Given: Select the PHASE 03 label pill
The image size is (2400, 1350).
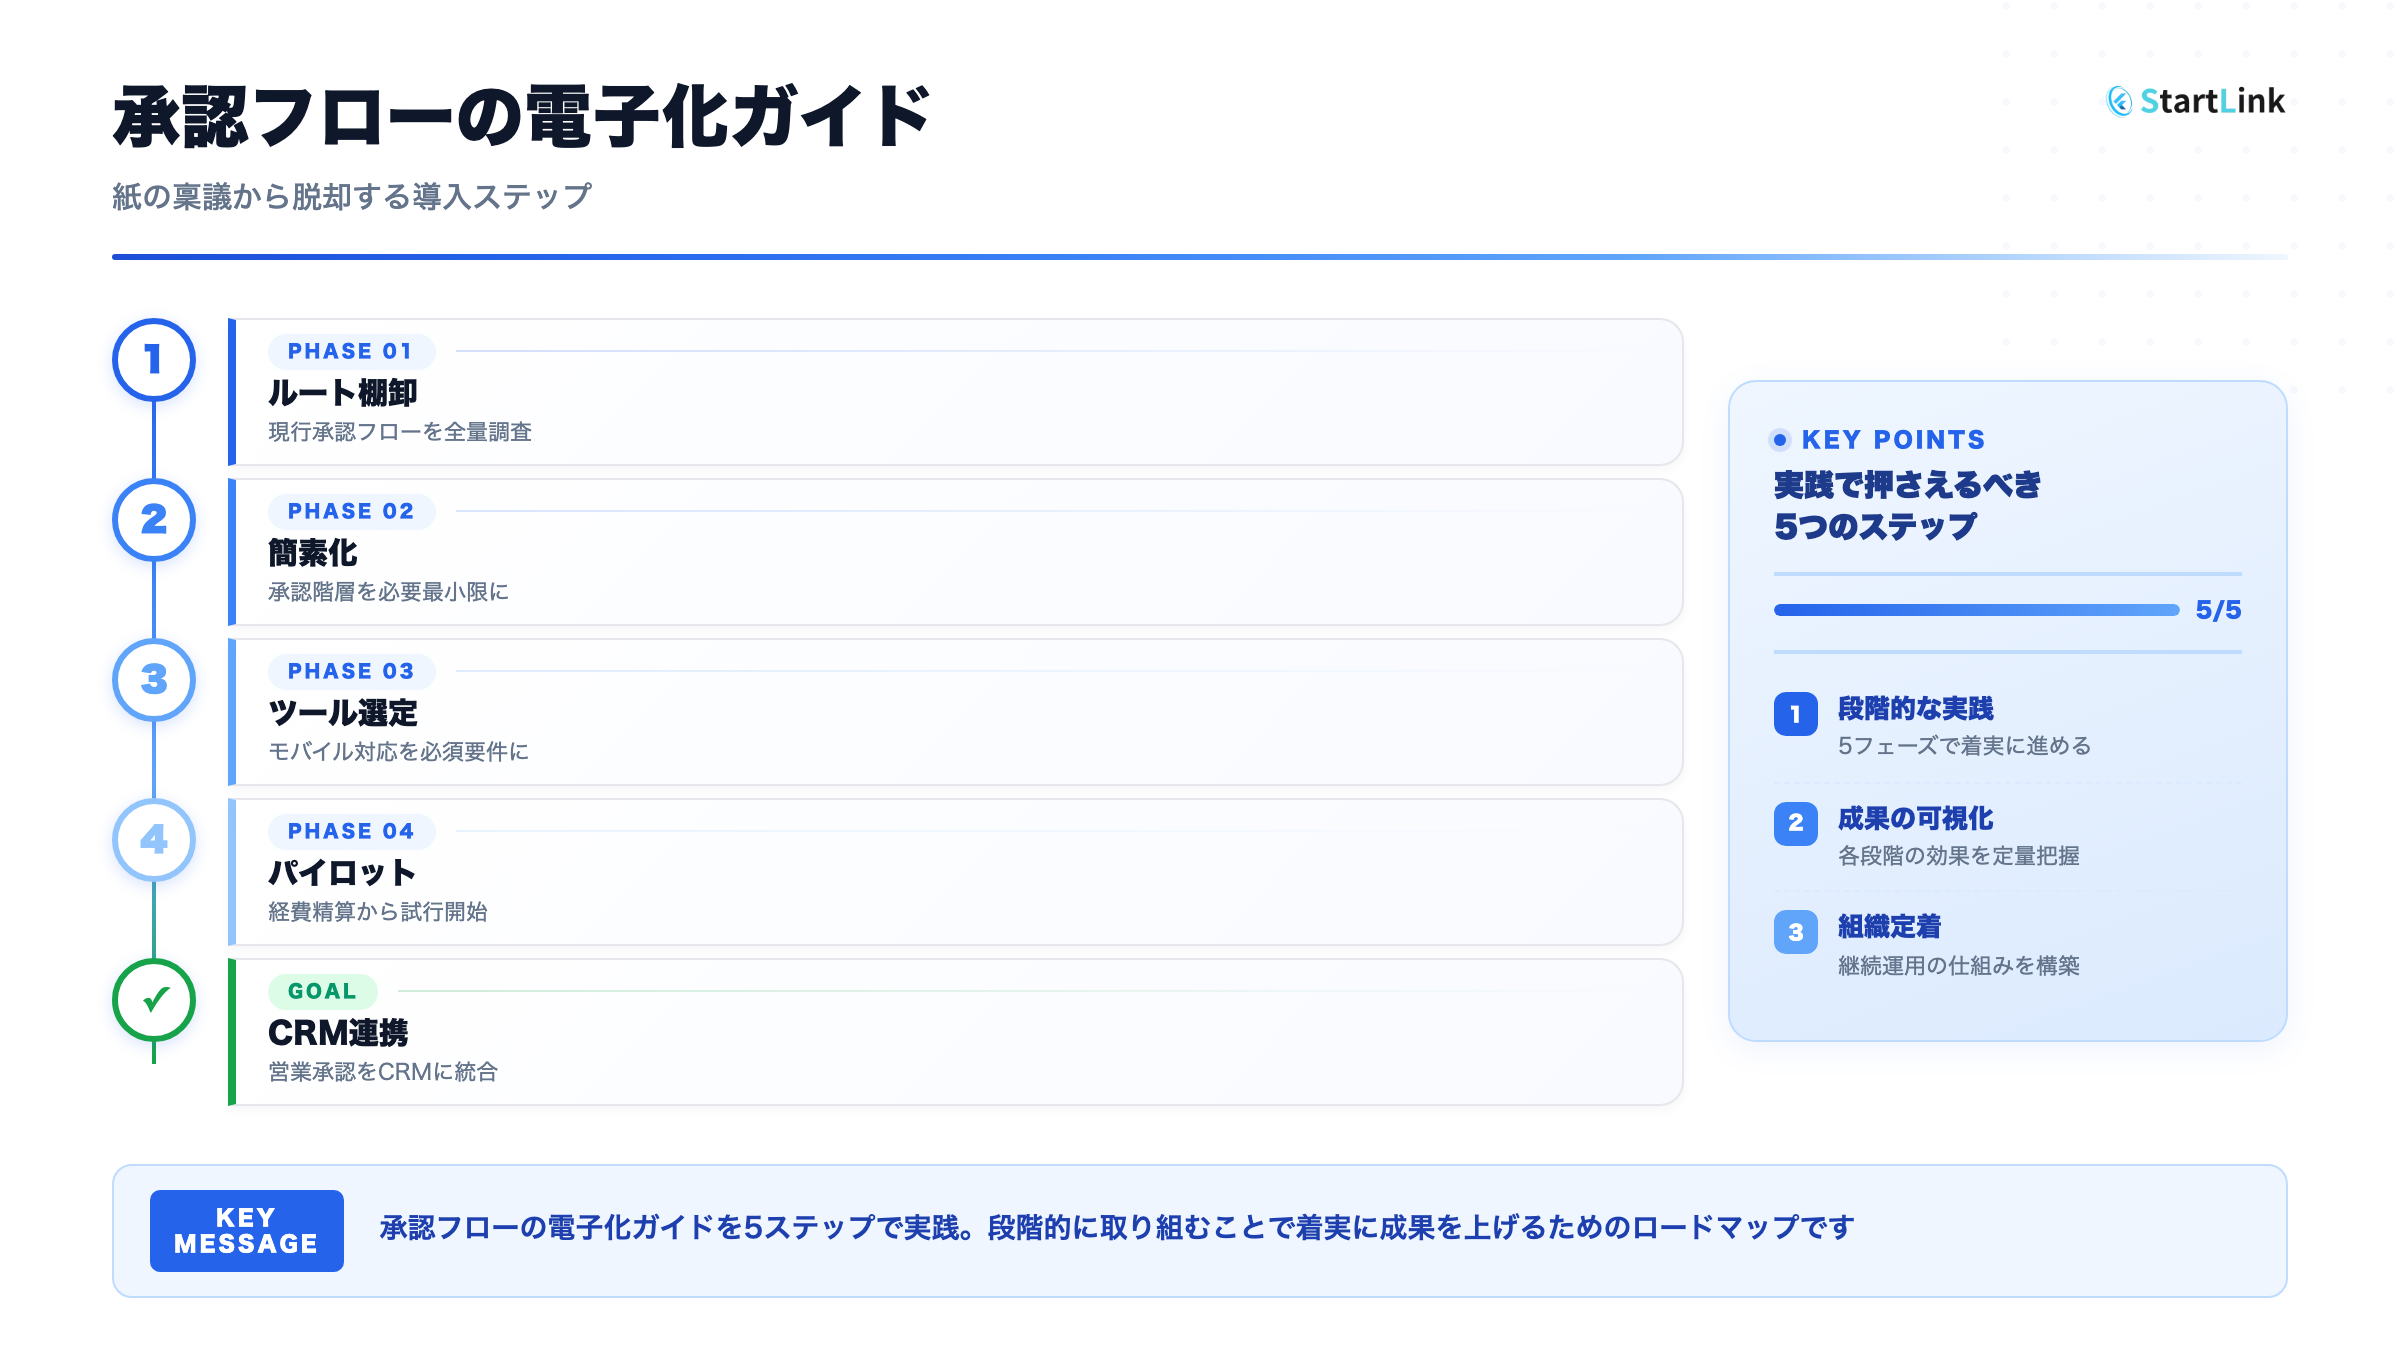Looking at the screenshot, I should click(350, 671).
